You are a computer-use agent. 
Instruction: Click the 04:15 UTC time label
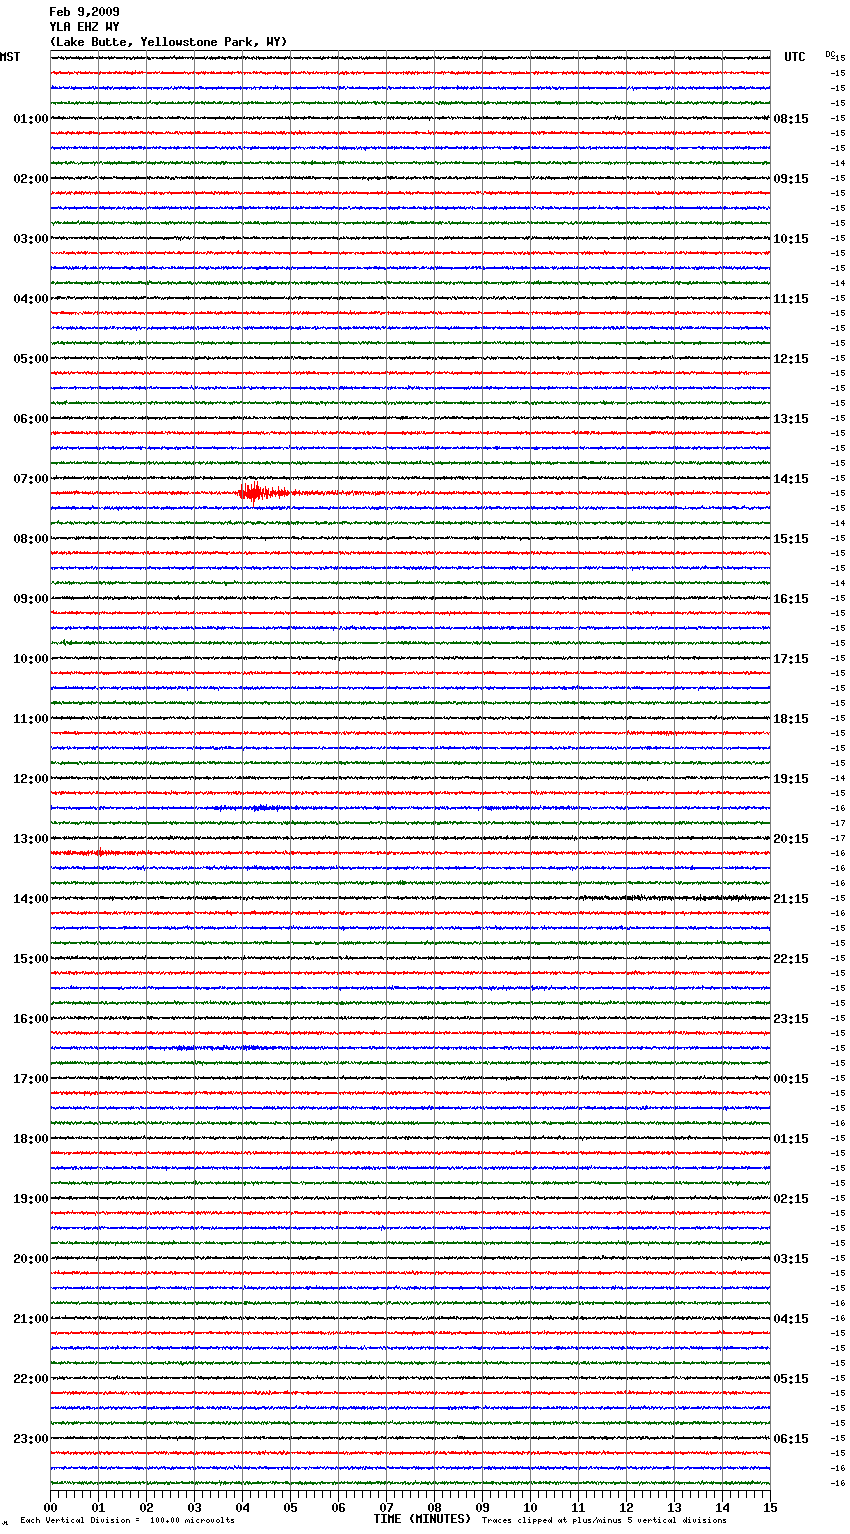pos(791,1319)
